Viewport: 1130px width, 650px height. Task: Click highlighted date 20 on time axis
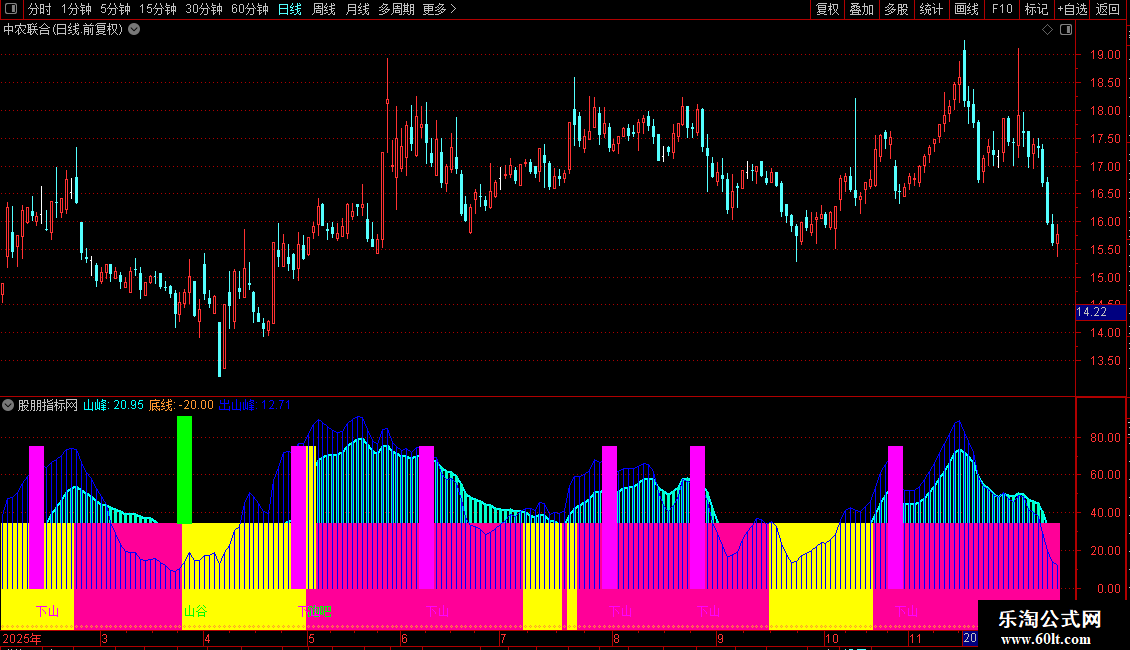pyautogui.click(x=970, y=638)
